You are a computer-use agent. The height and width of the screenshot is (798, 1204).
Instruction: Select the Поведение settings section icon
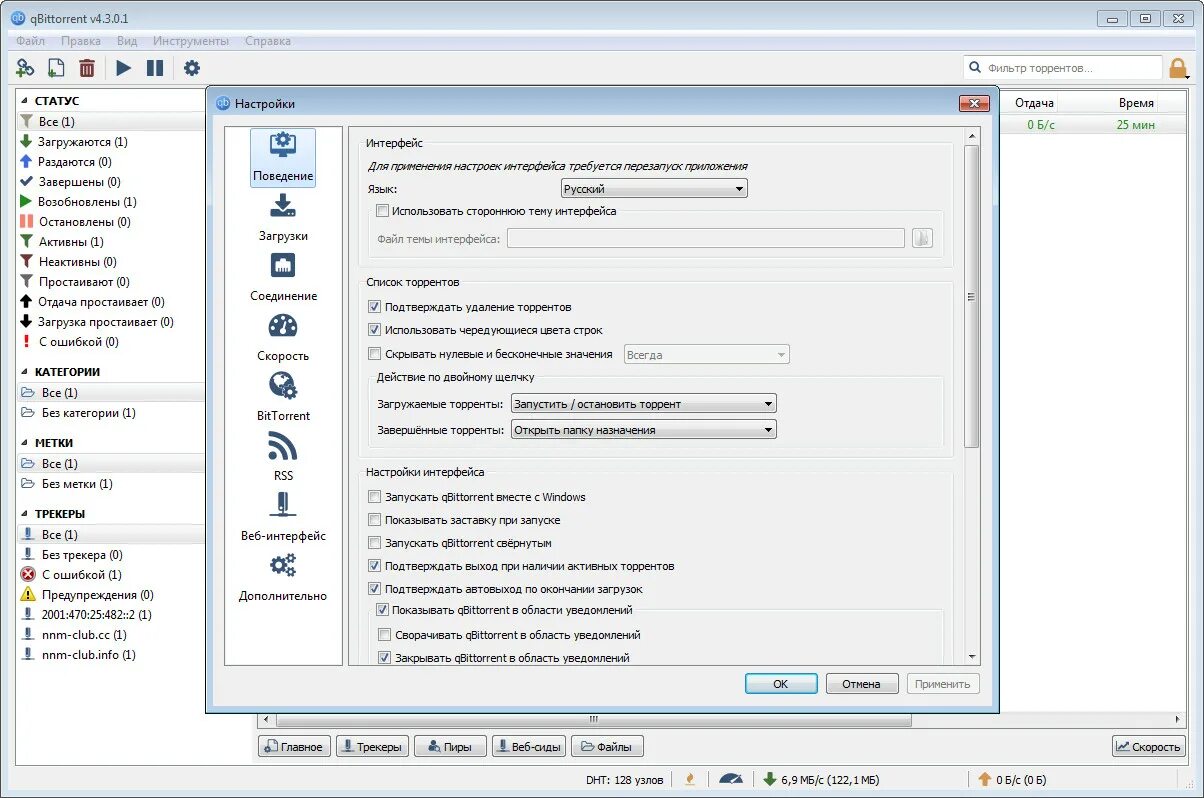click(x=283, y=156)
